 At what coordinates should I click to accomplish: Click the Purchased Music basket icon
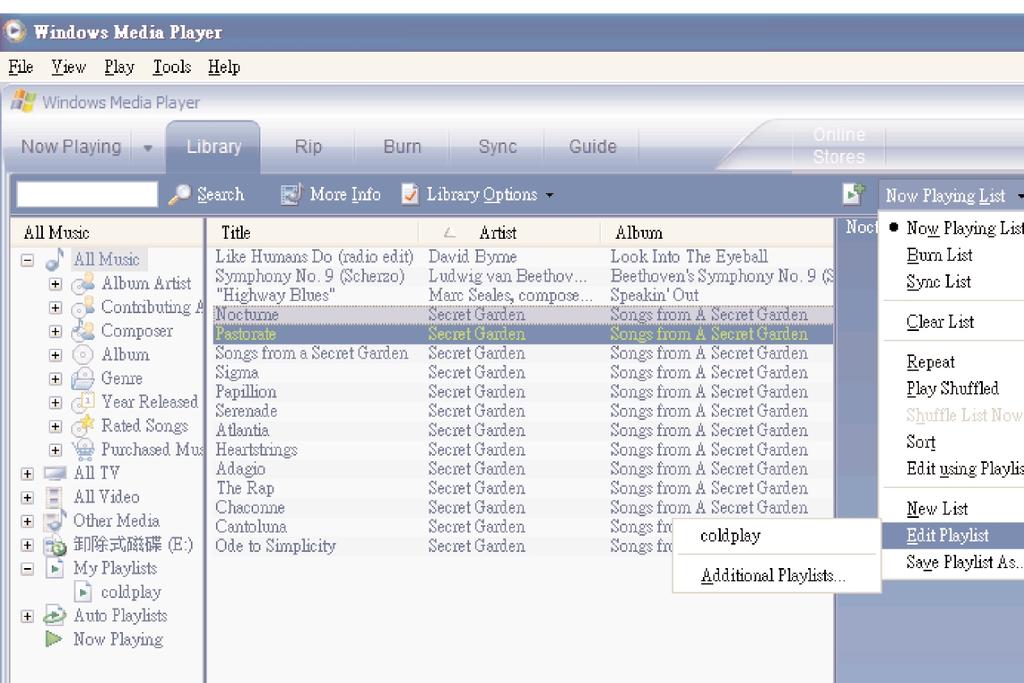click(x=83, y=449)
